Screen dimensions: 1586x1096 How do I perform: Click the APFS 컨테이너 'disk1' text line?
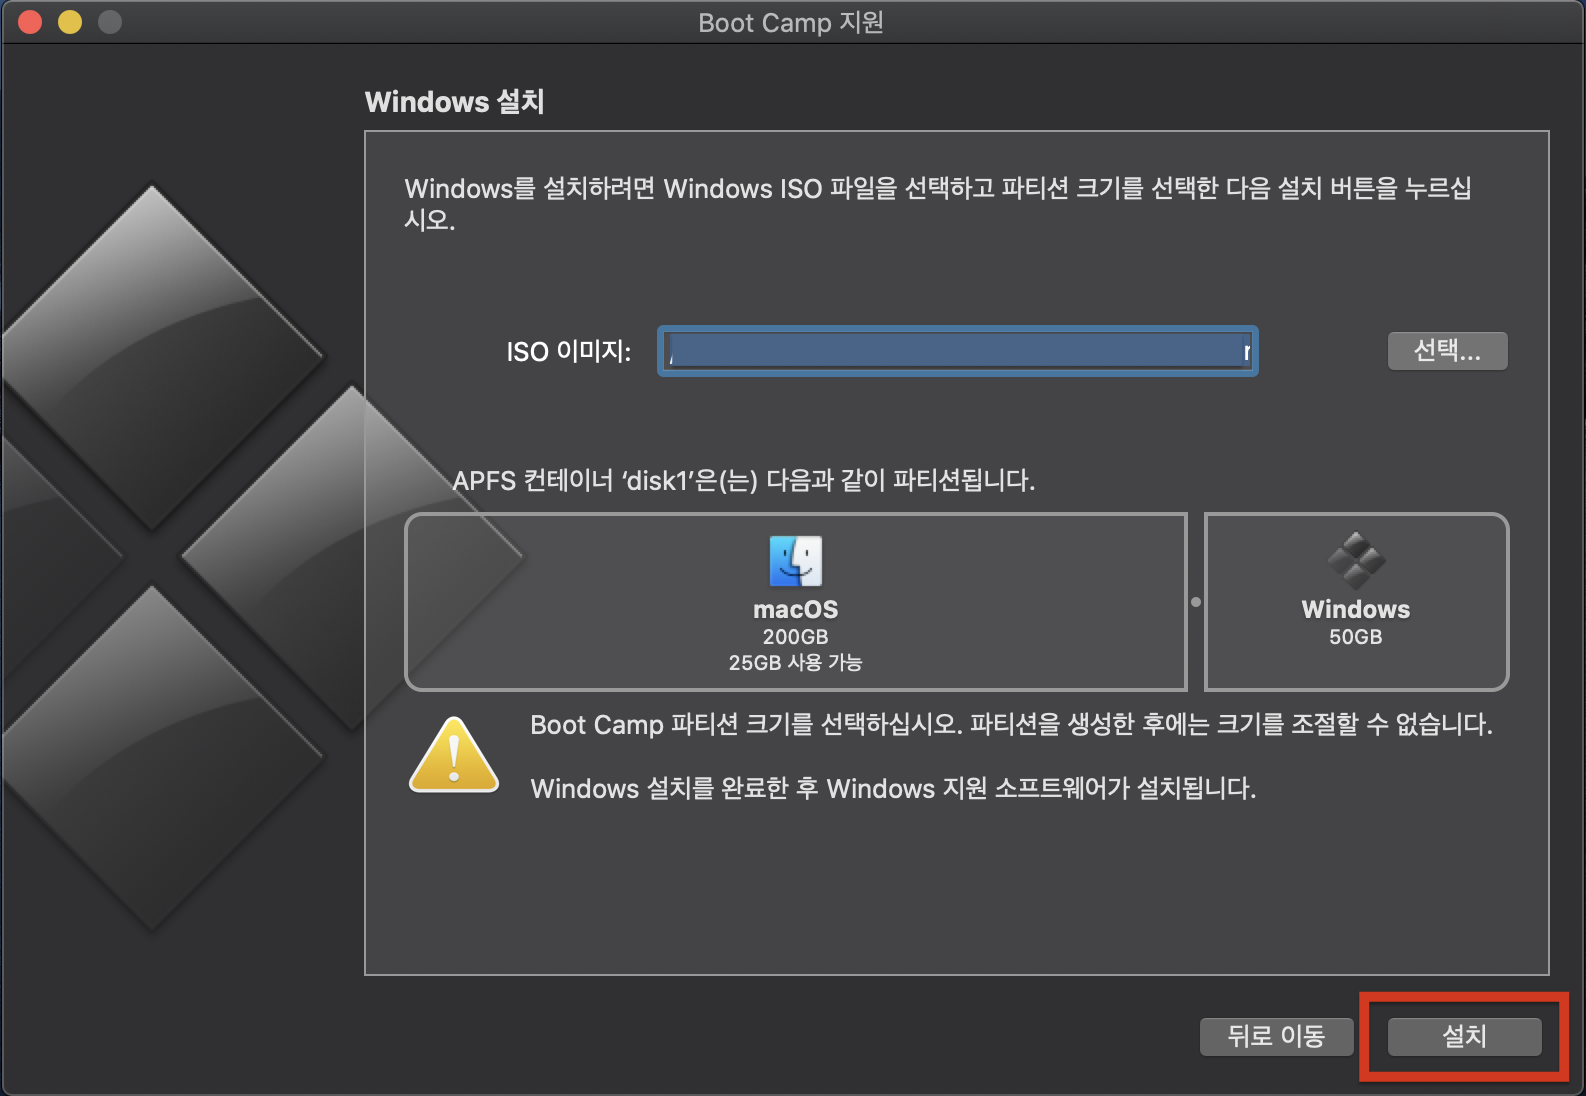tap(744, 480)
